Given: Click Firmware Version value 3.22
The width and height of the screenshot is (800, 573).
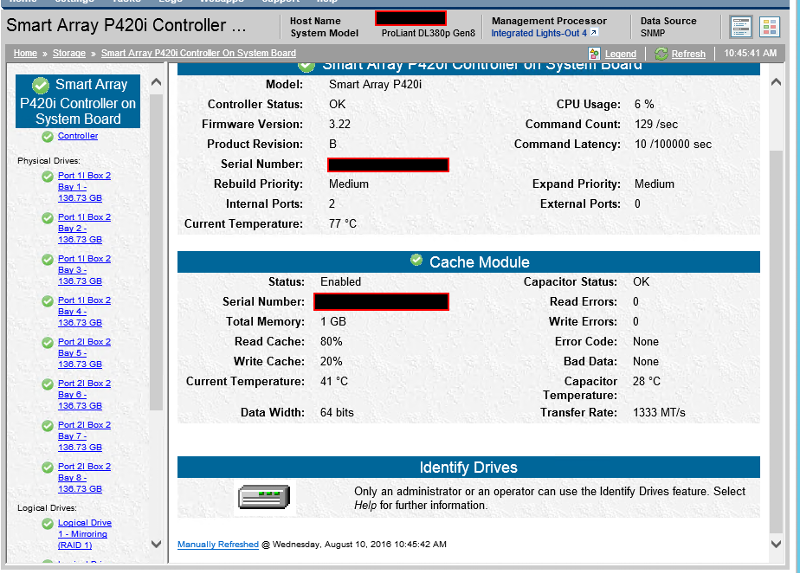Looking at the screenshot, I should coord(340,124).
